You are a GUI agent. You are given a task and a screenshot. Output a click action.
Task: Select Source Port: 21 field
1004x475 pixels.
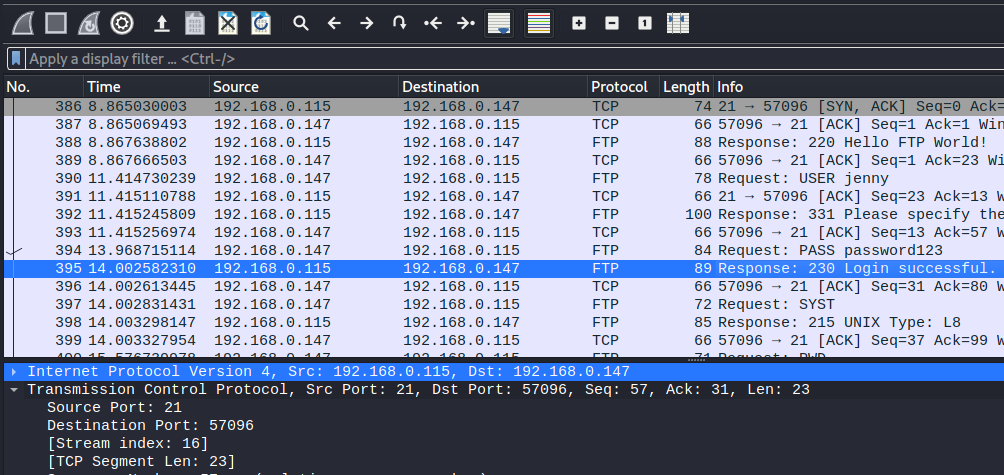114,407
